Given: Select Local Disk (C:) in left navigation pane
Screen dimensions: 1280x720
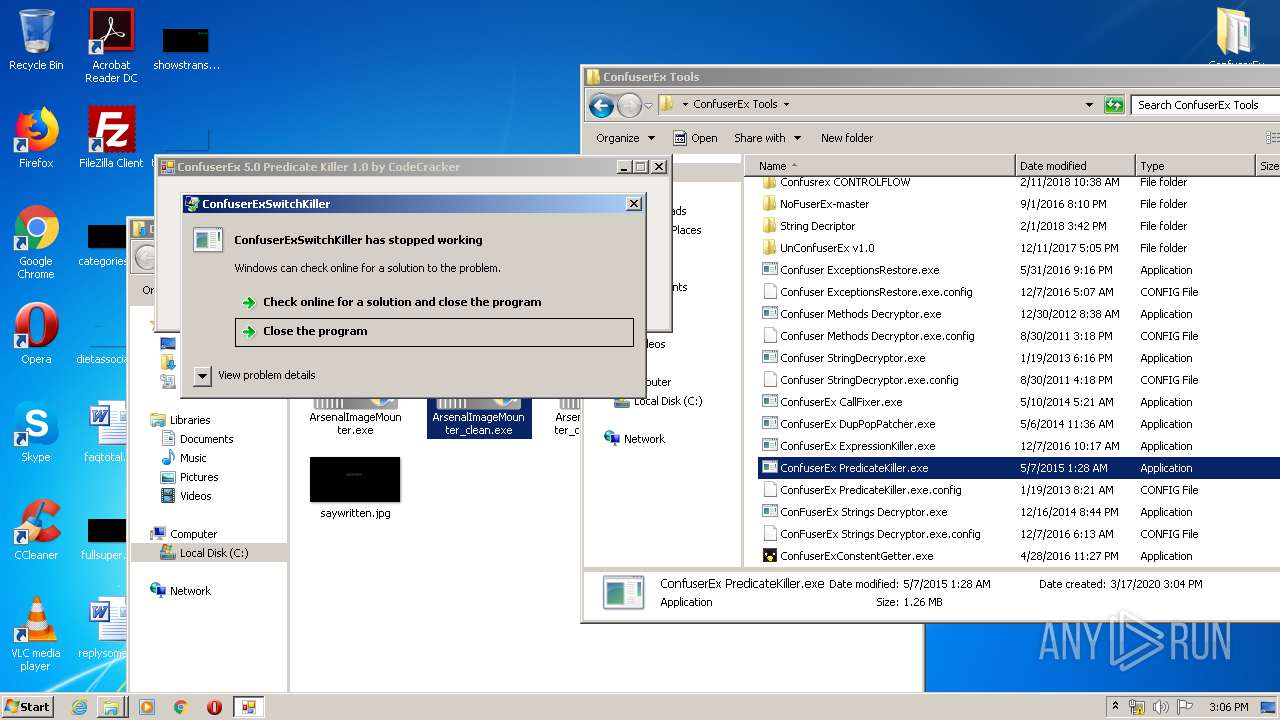Looking at the screenshot, I should [208, 553].
